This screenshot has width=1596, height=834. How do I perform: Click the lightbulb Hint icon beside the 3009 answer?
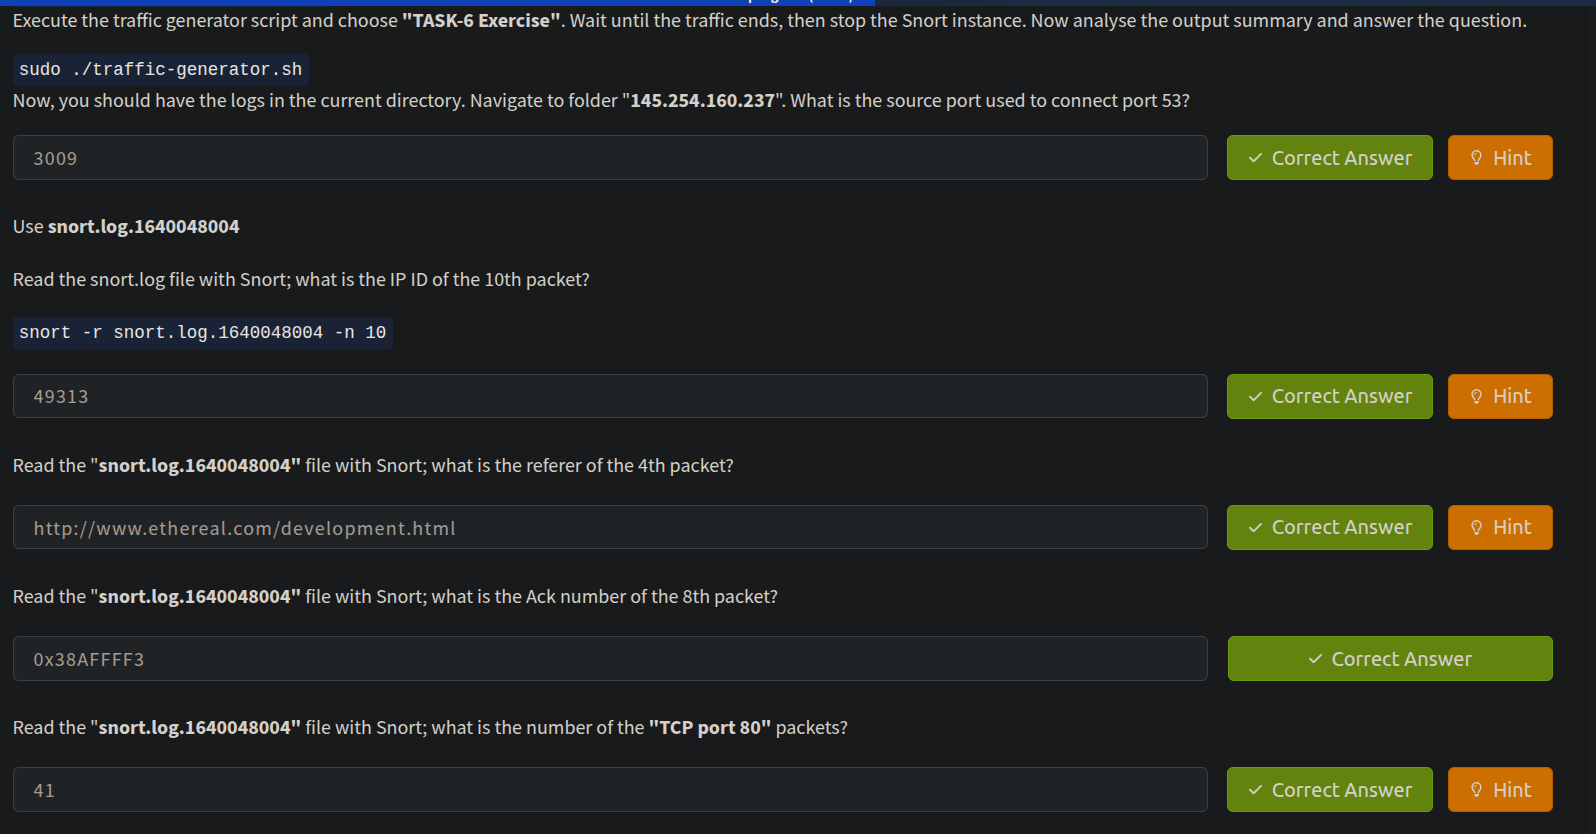click(1476, 158)
